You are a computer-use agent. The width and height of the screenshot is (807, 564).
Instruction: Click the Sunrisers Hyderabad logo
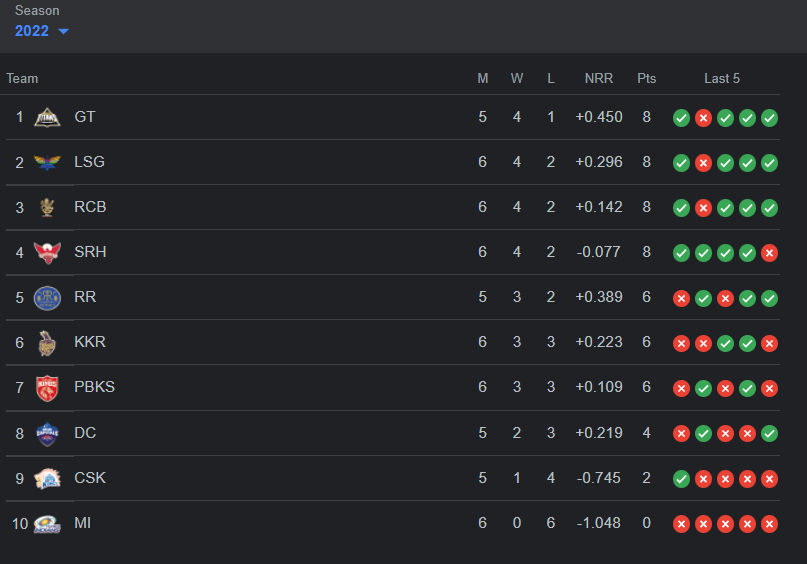pos(47,252)
